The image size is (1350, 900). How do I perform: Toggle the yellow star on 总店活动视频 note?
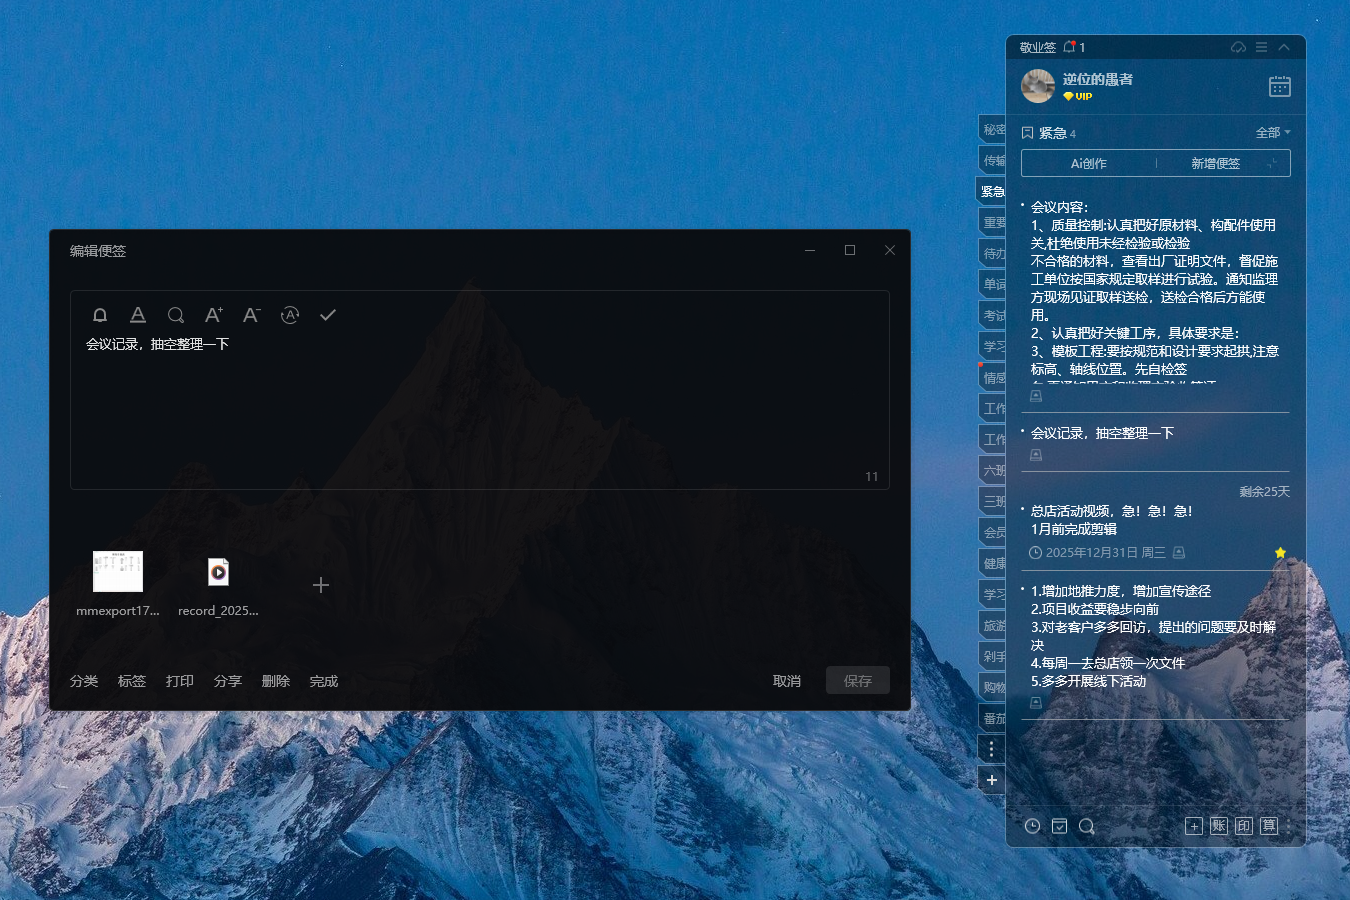pyautogui.click(x=1280, y=553)
